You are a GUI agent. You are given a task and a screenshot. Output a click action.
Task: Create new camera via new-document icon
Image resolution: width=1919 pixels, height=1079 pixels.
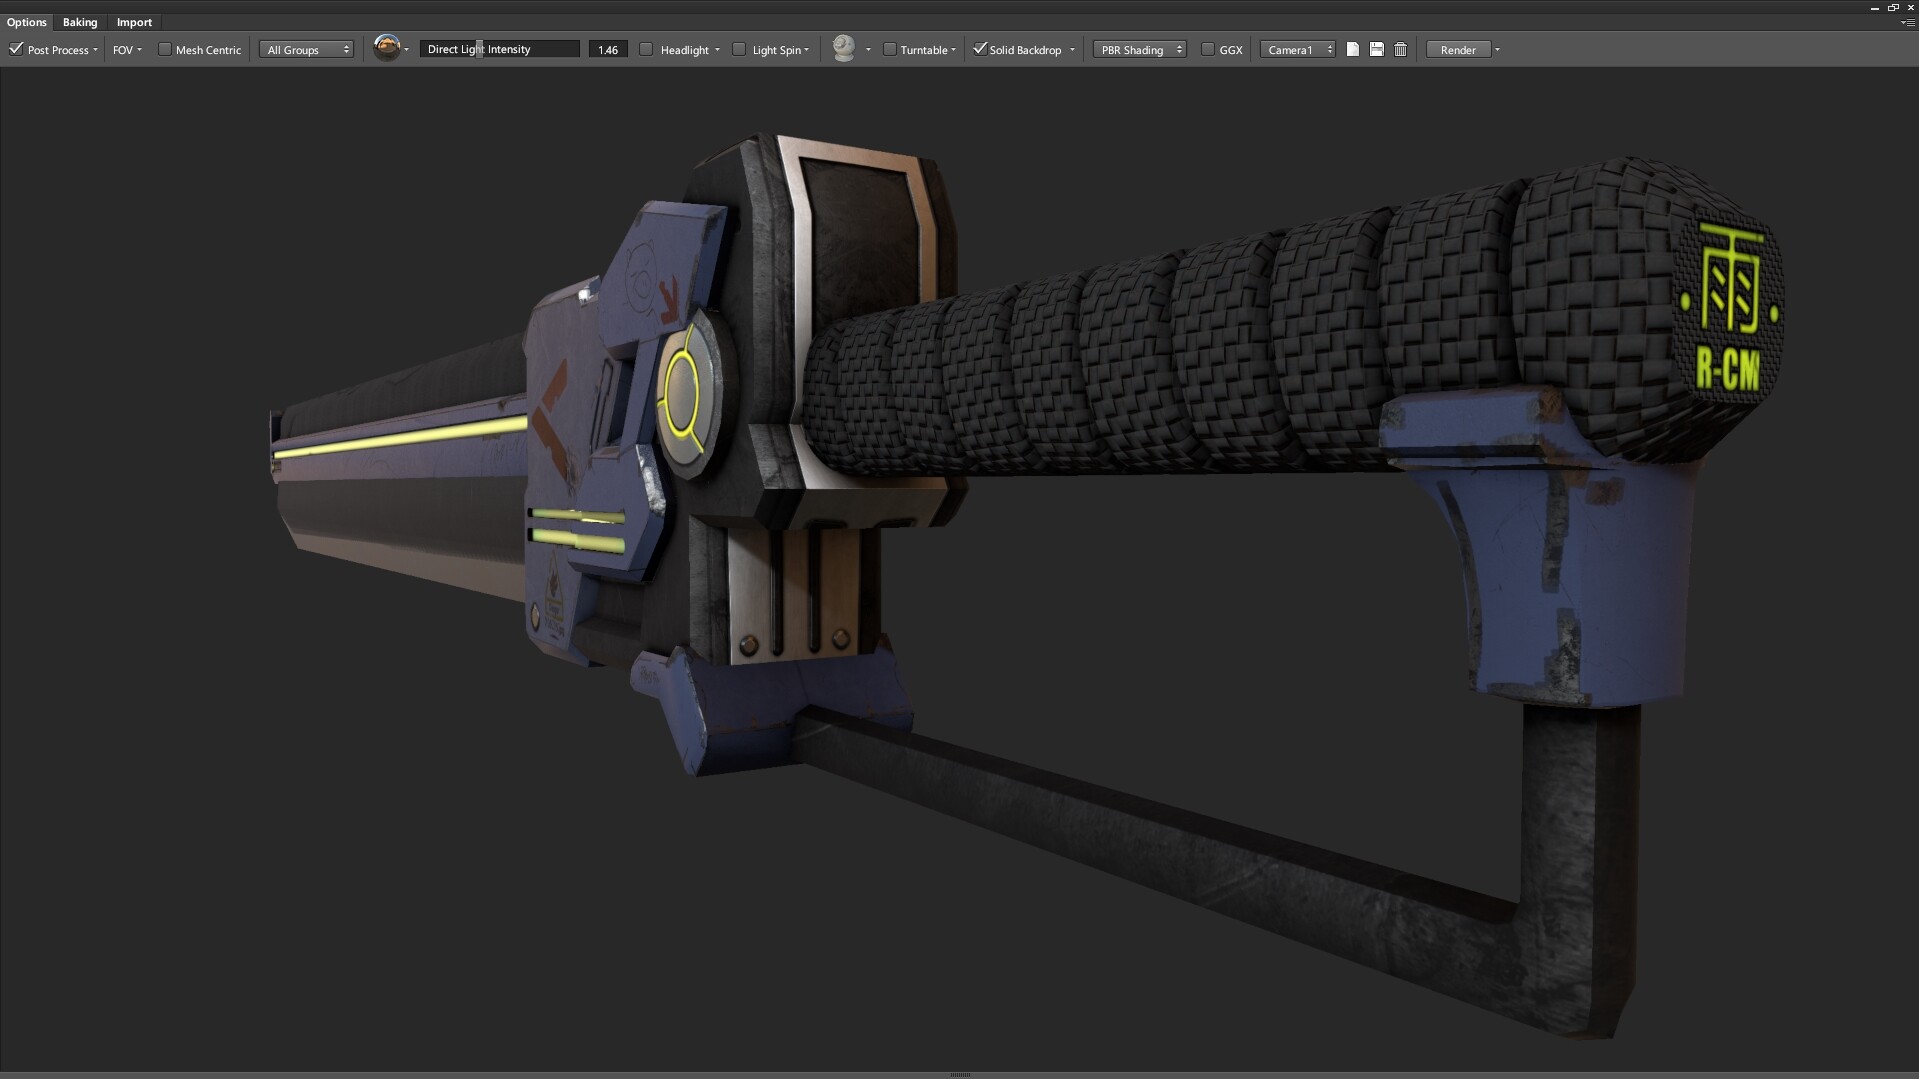pyautogui.click(x=1352, y=48)
